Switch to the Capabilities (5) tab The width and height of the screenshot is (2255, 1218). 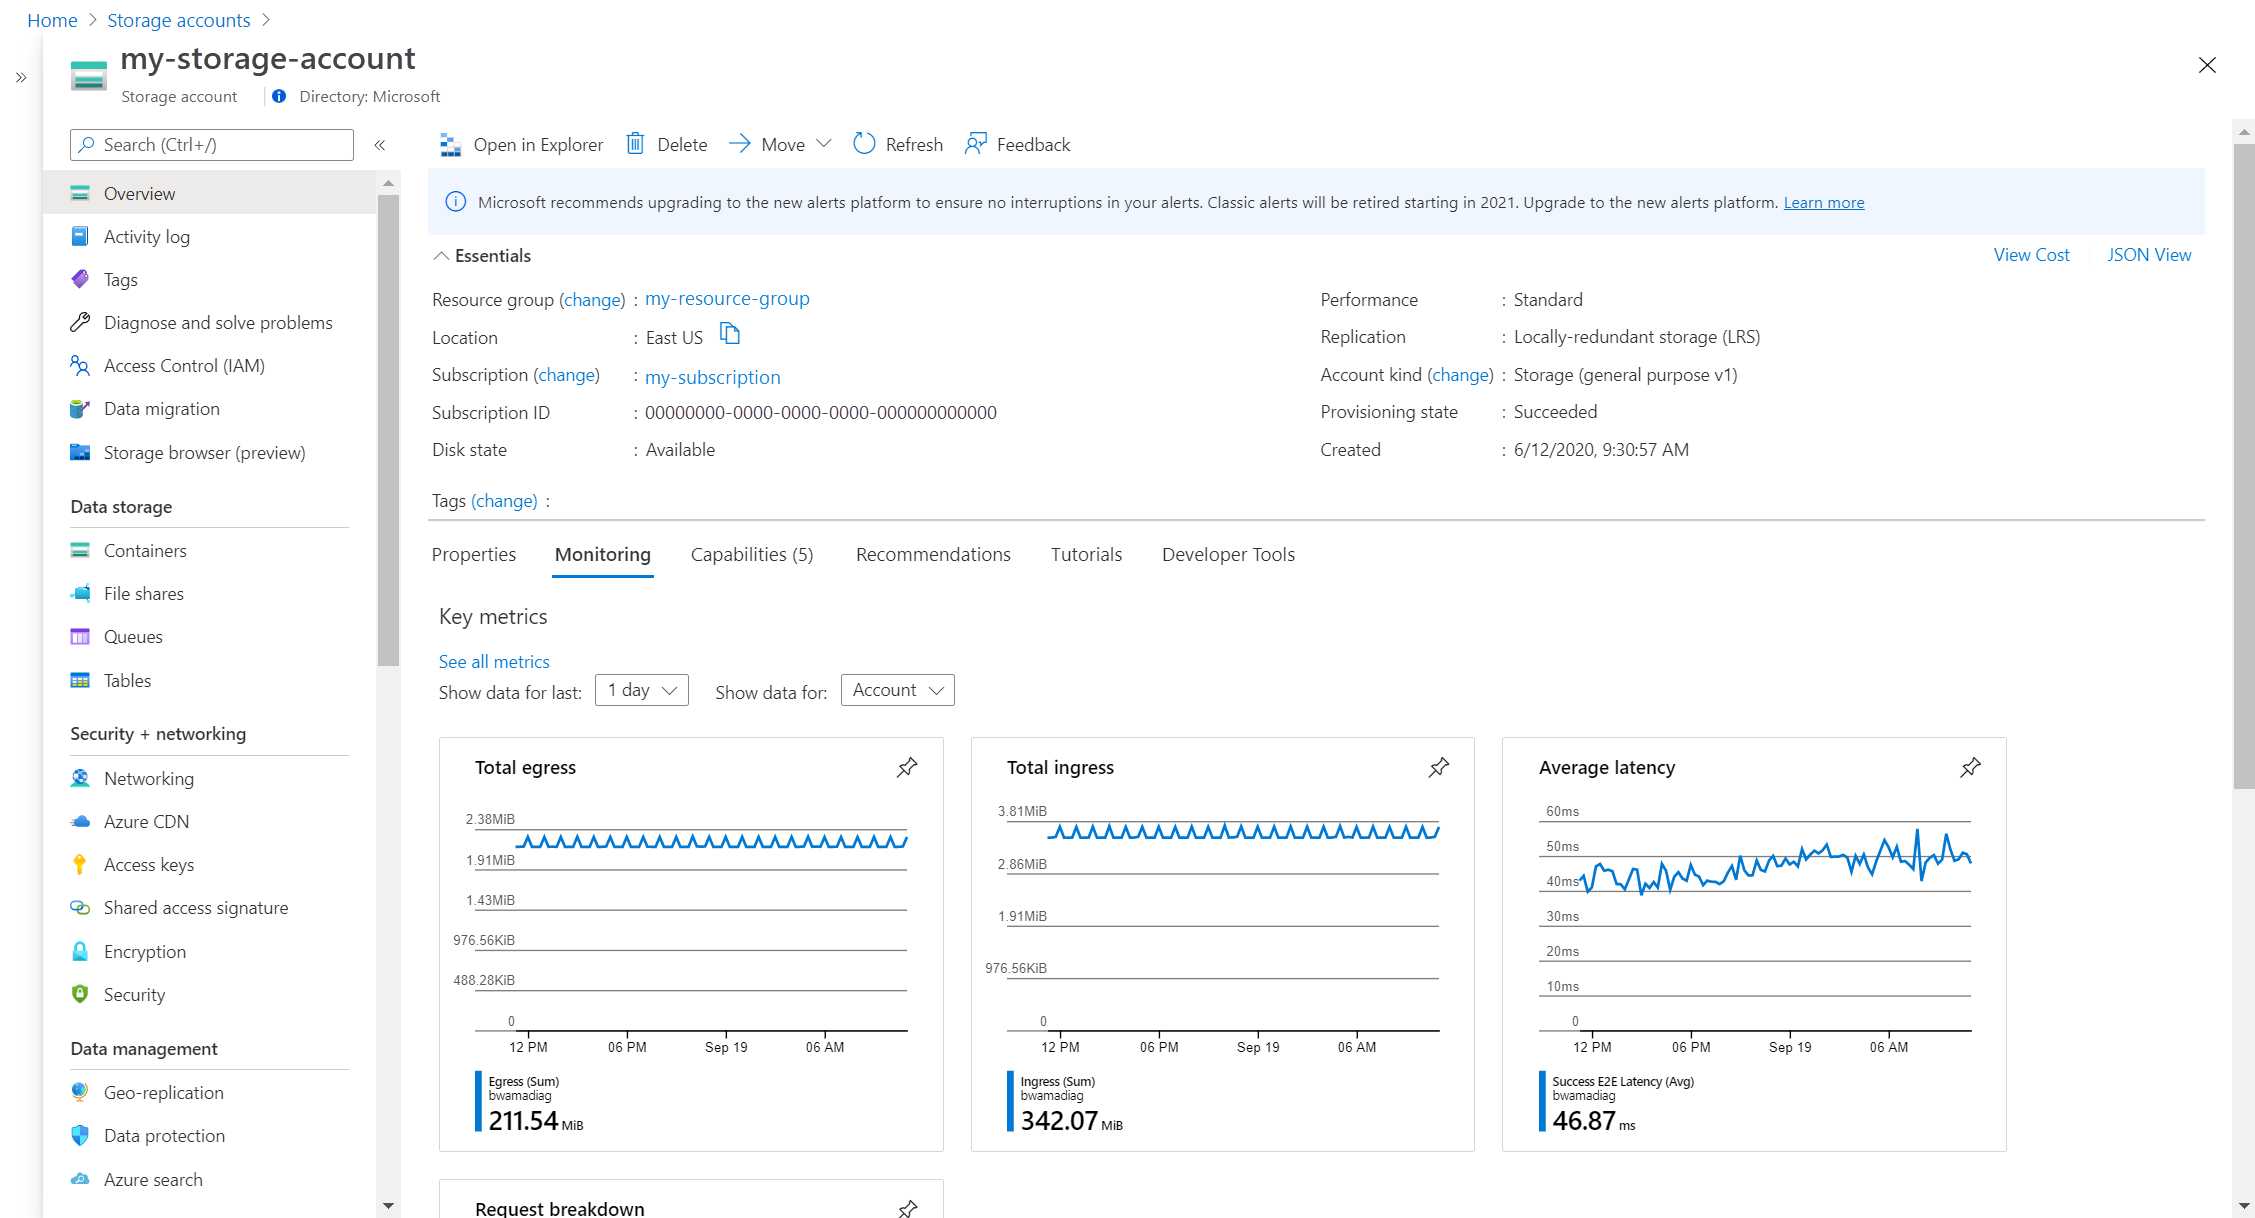click(x=751, y=554)
